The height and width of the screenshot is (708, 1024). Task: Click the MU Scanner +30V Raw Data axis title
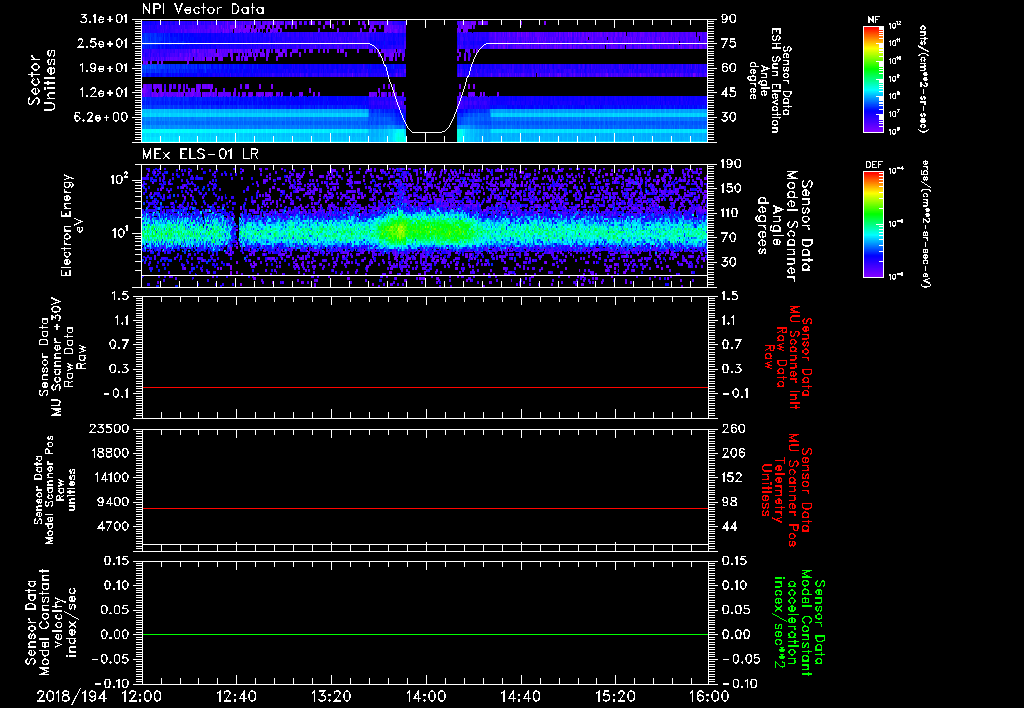pos(65,357)
